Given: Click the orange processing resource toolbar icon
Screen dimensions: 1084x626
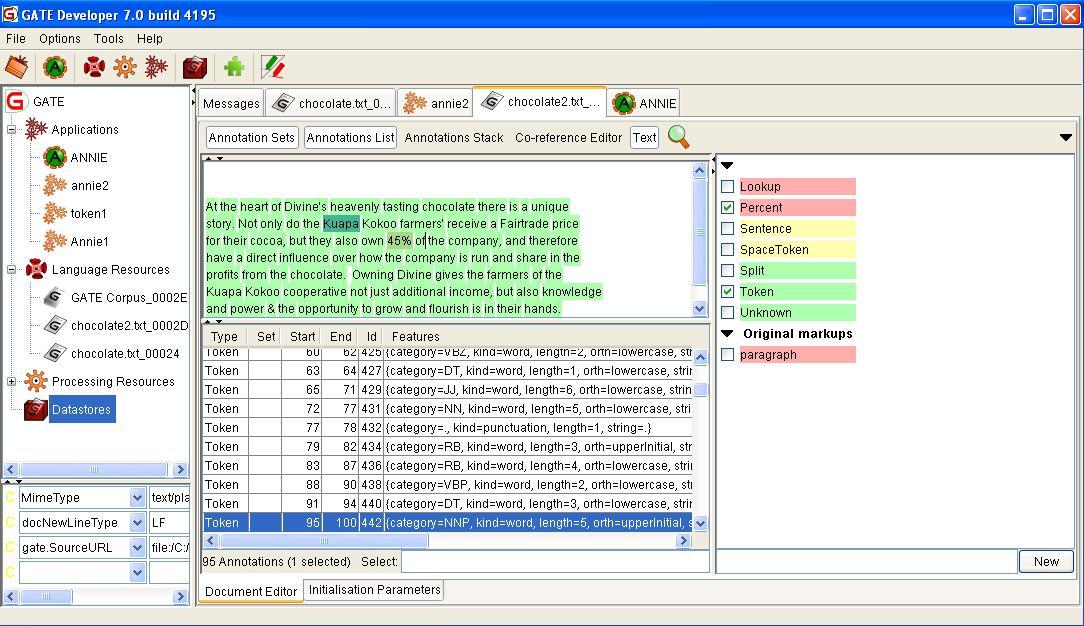Looking at the screenshot, I should point(125,67).
